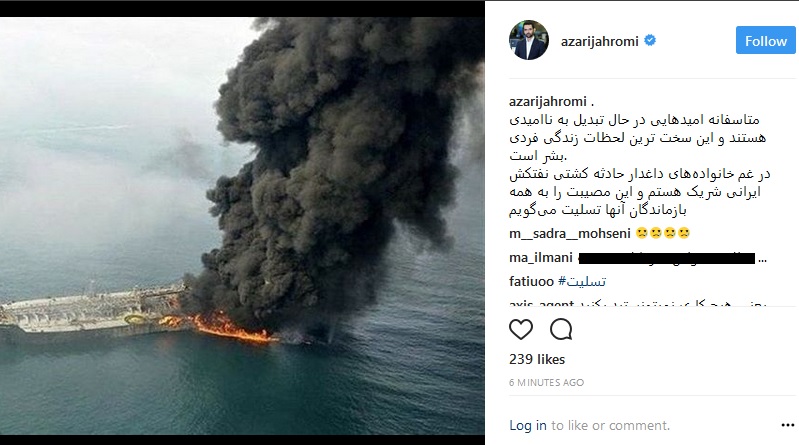Image resolution: width=799 pixels, height=445 pixels.
Task: Open azarijahromi username in header
Action: (600, 41)
